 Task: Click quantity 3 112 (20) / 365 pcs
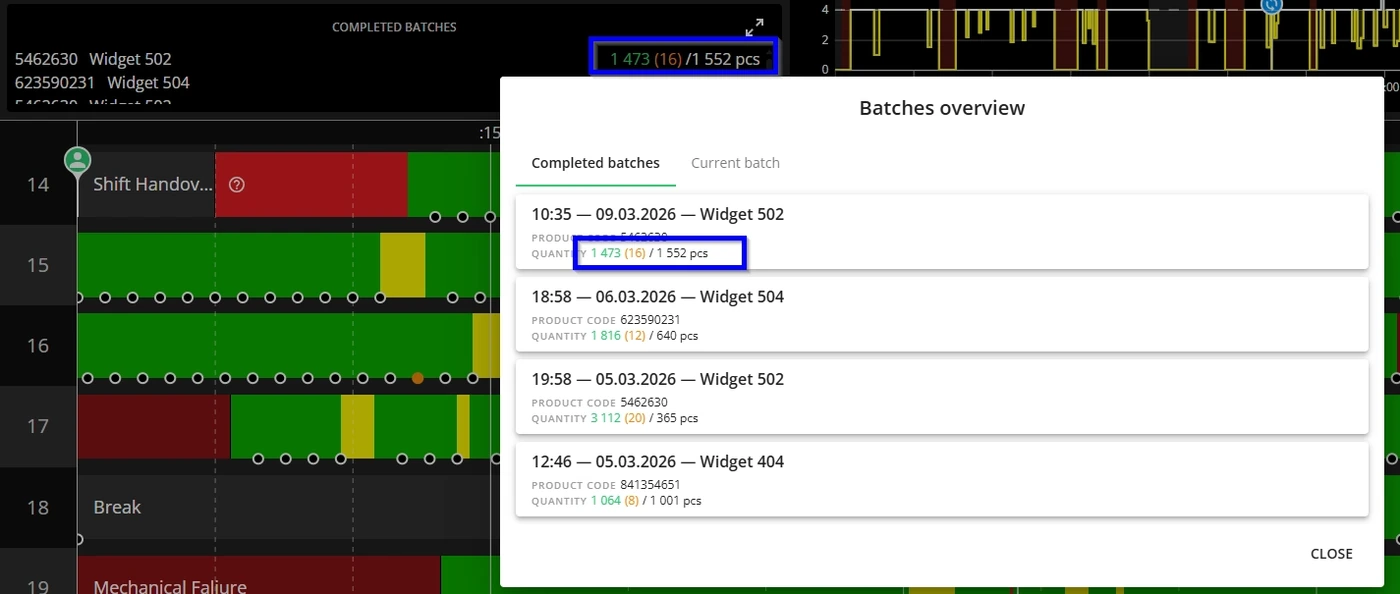(x=644, y=418)
